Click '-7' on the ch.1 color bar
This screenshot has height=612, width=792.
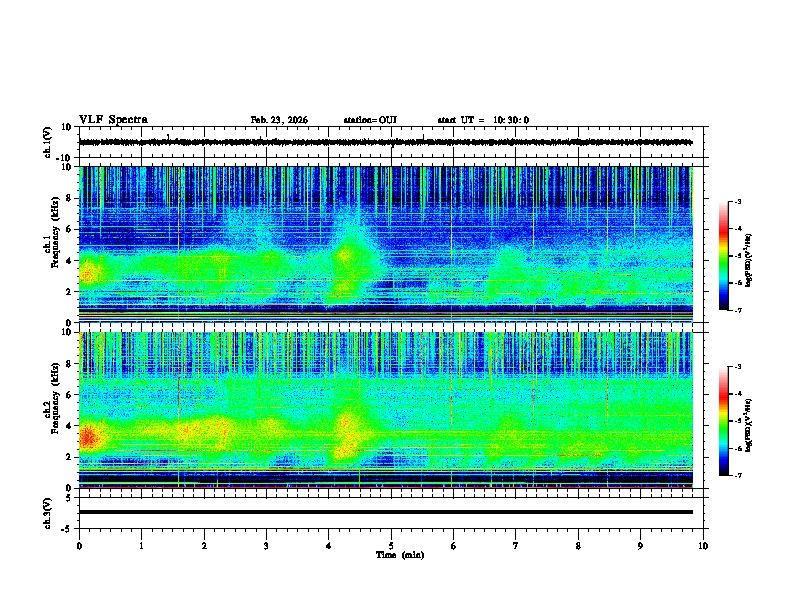click(x=738, y=310)
